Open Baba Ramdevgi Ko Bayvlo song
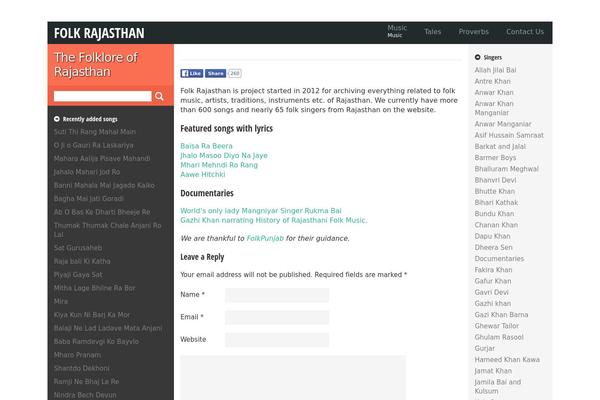The width and height of the screenshot is (600, 400). pos(96,342)
